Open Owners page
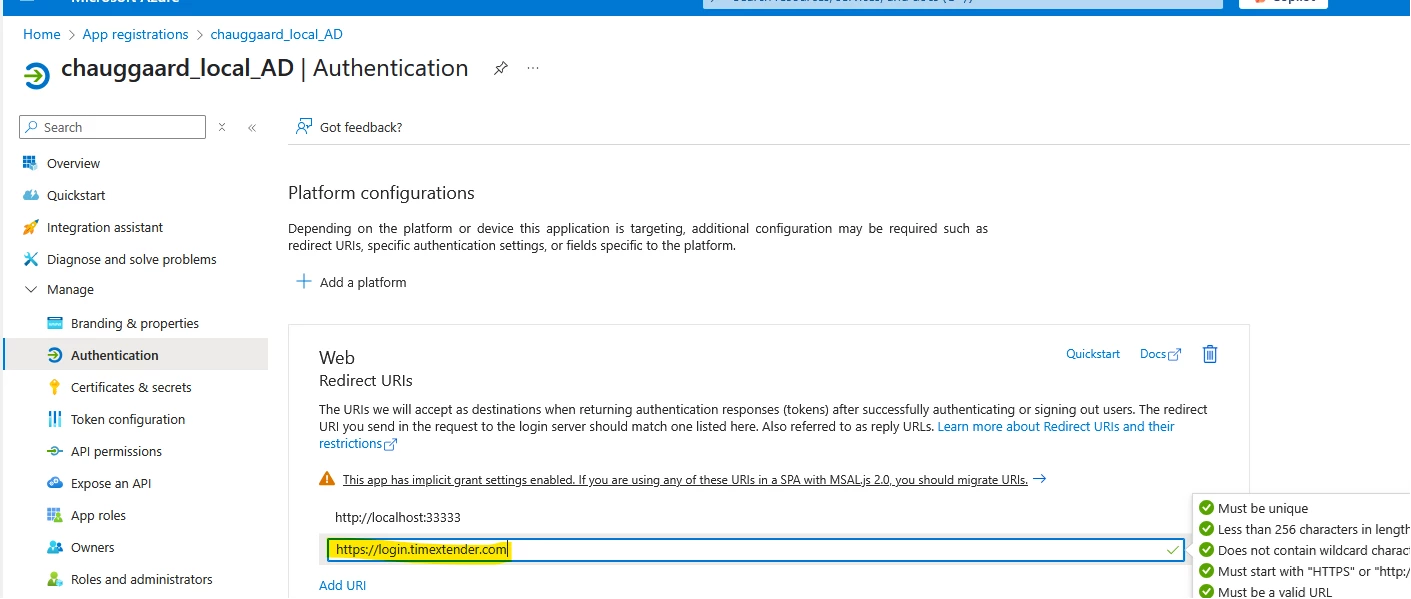The image size is (1411, 599). [x=93, y=547]
